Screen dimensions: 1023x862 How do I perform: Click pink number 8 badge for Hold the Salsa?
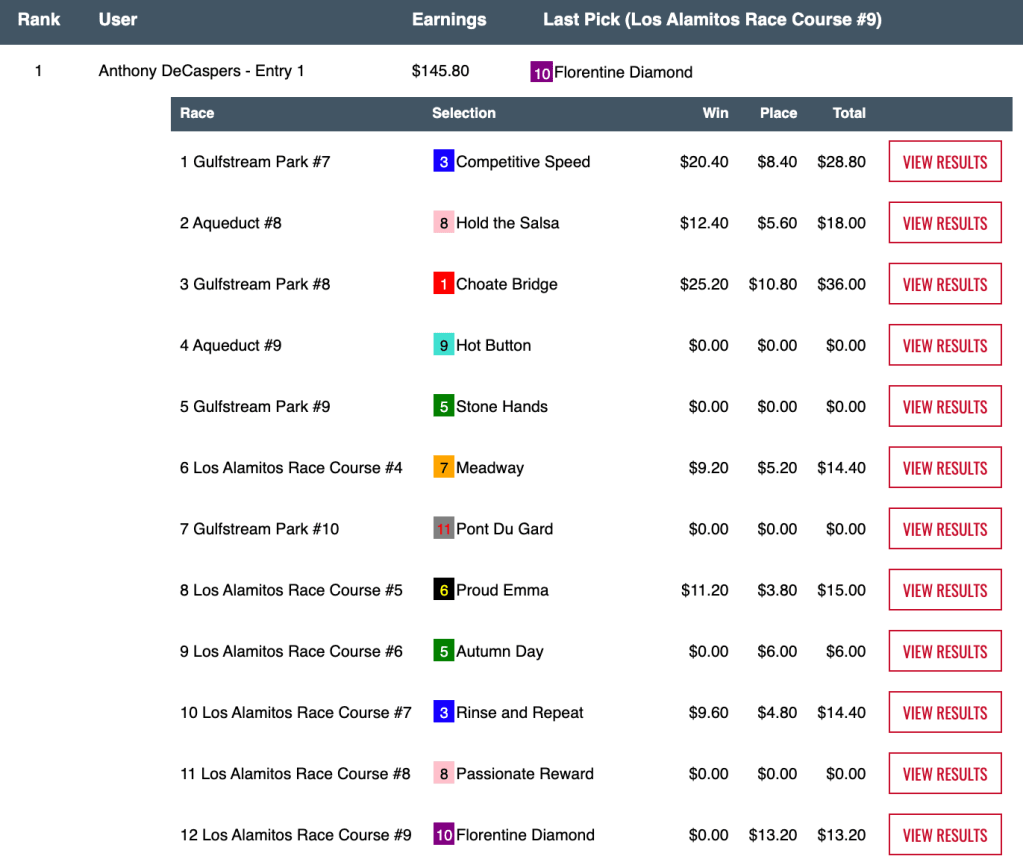point(443,223)
